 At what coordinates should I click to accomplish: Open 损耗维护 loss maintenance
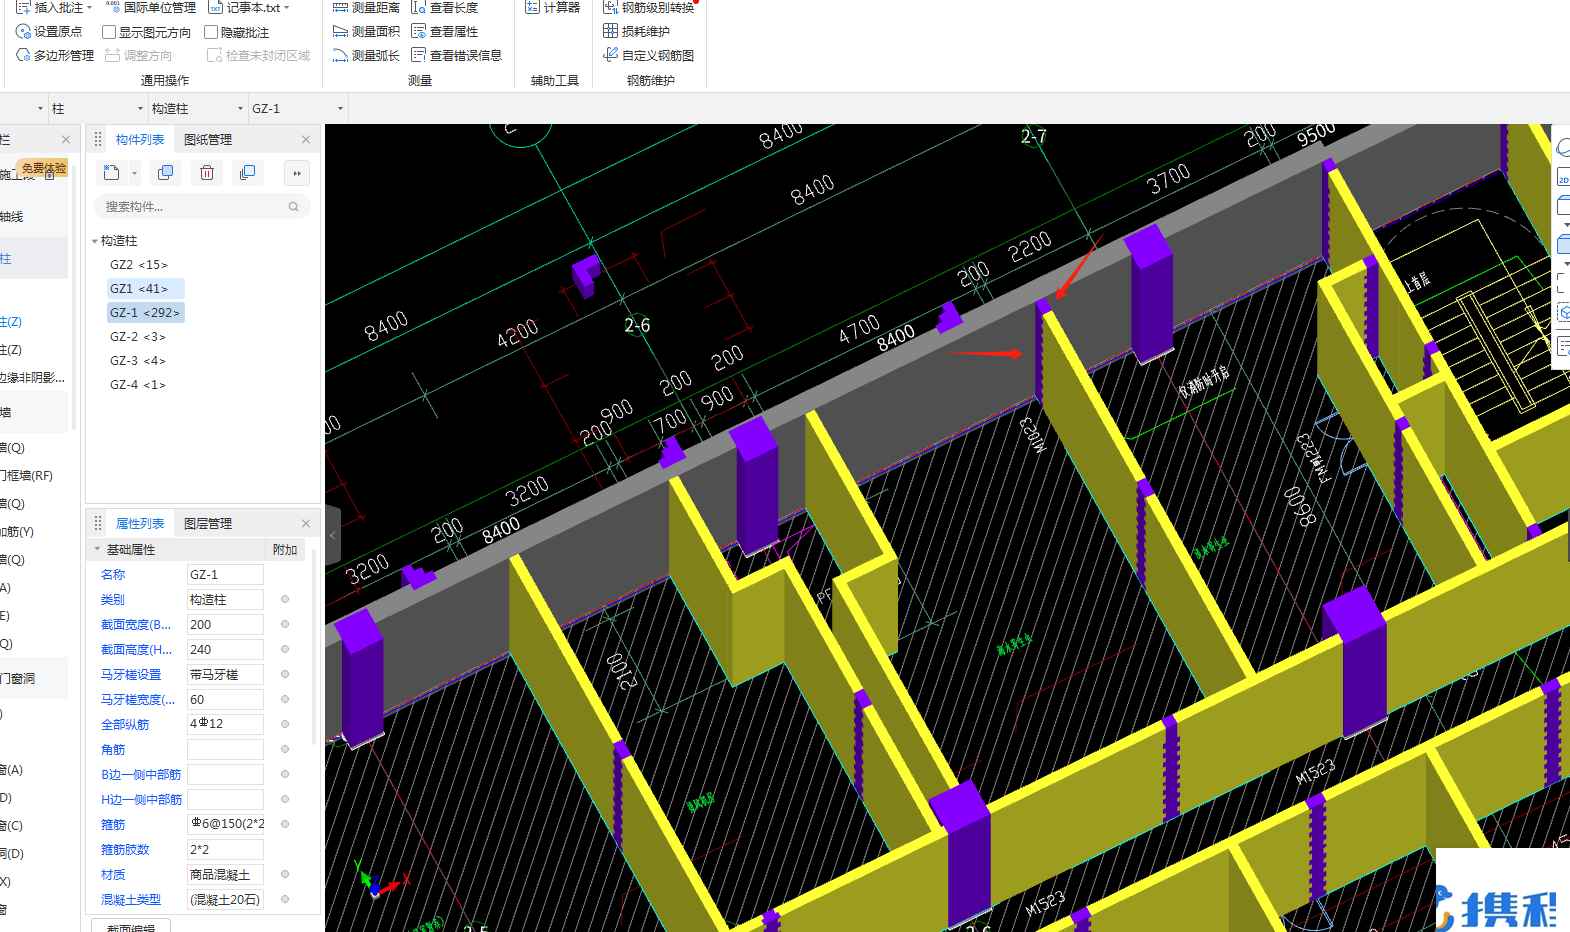pyautogui.click(x=636, y=32)
